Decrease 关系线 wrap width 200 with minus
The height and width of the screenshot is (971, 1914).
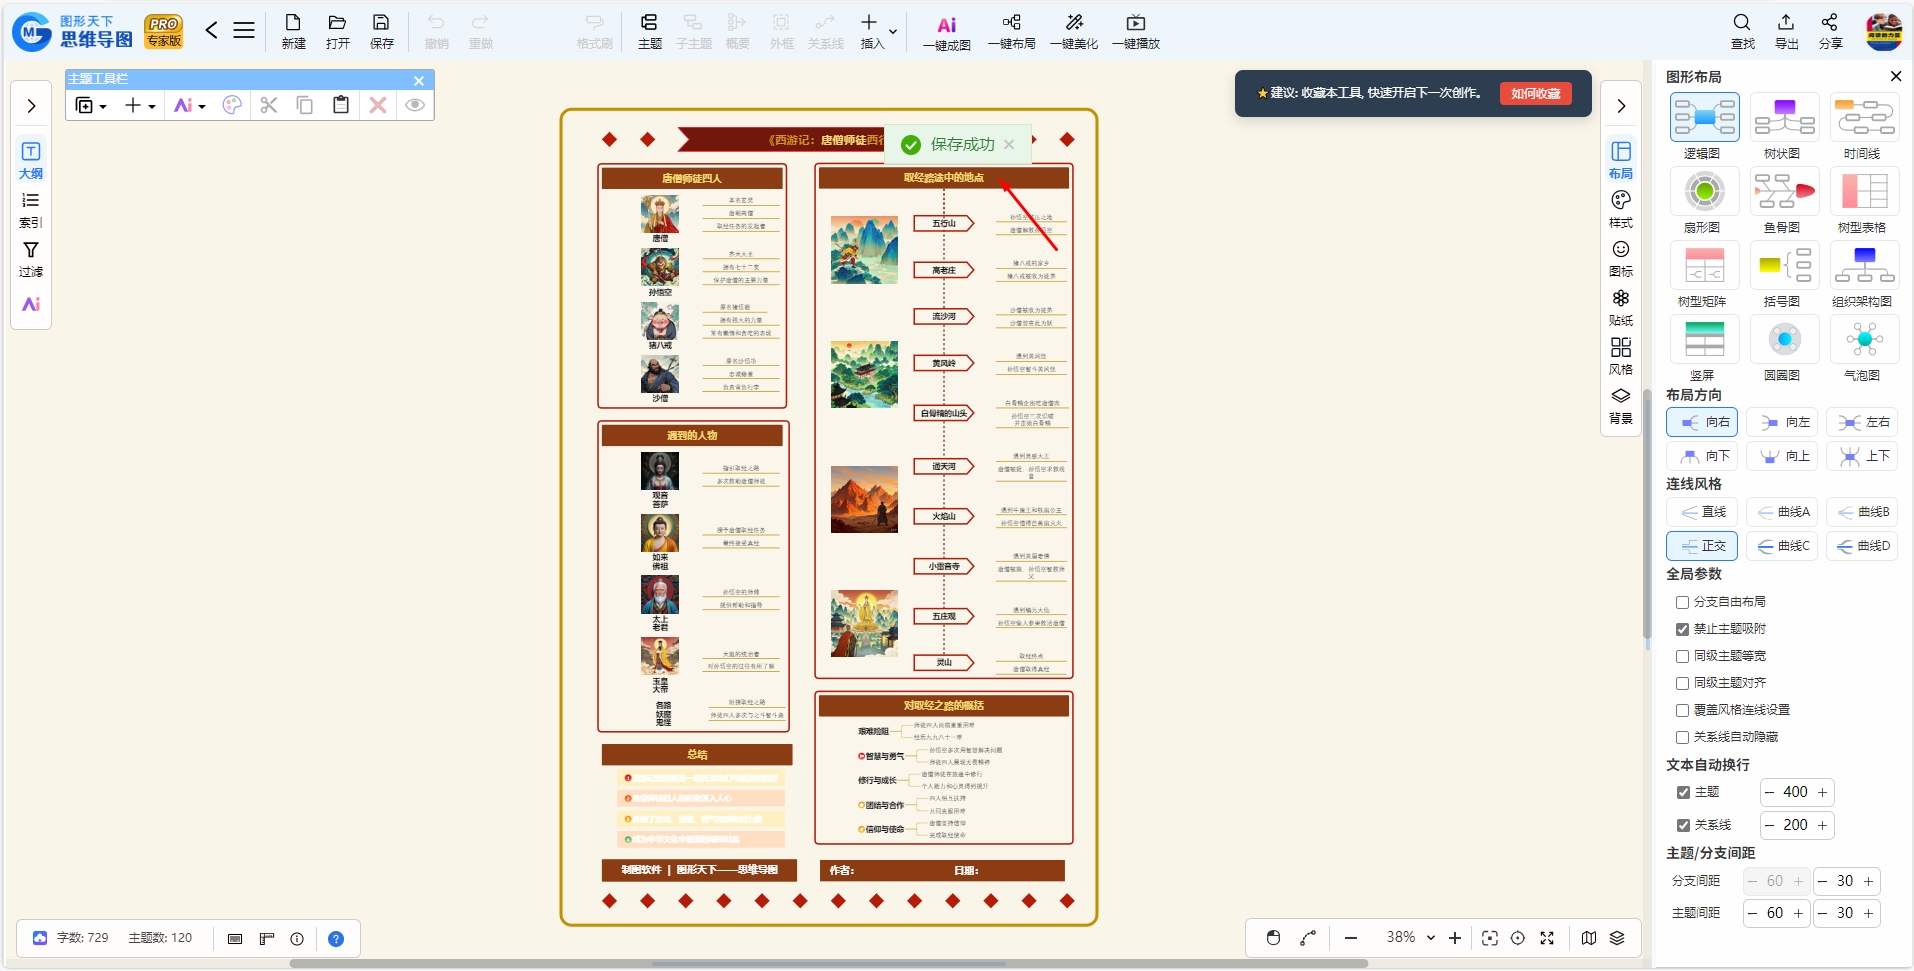(x=1769, y=825)
